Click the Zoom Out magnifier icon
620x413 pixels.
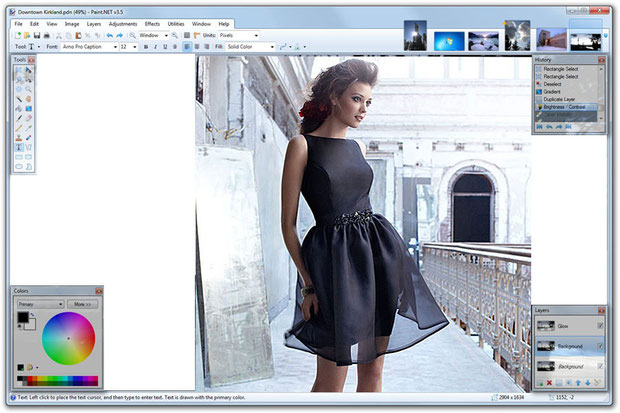click(132, 36)
